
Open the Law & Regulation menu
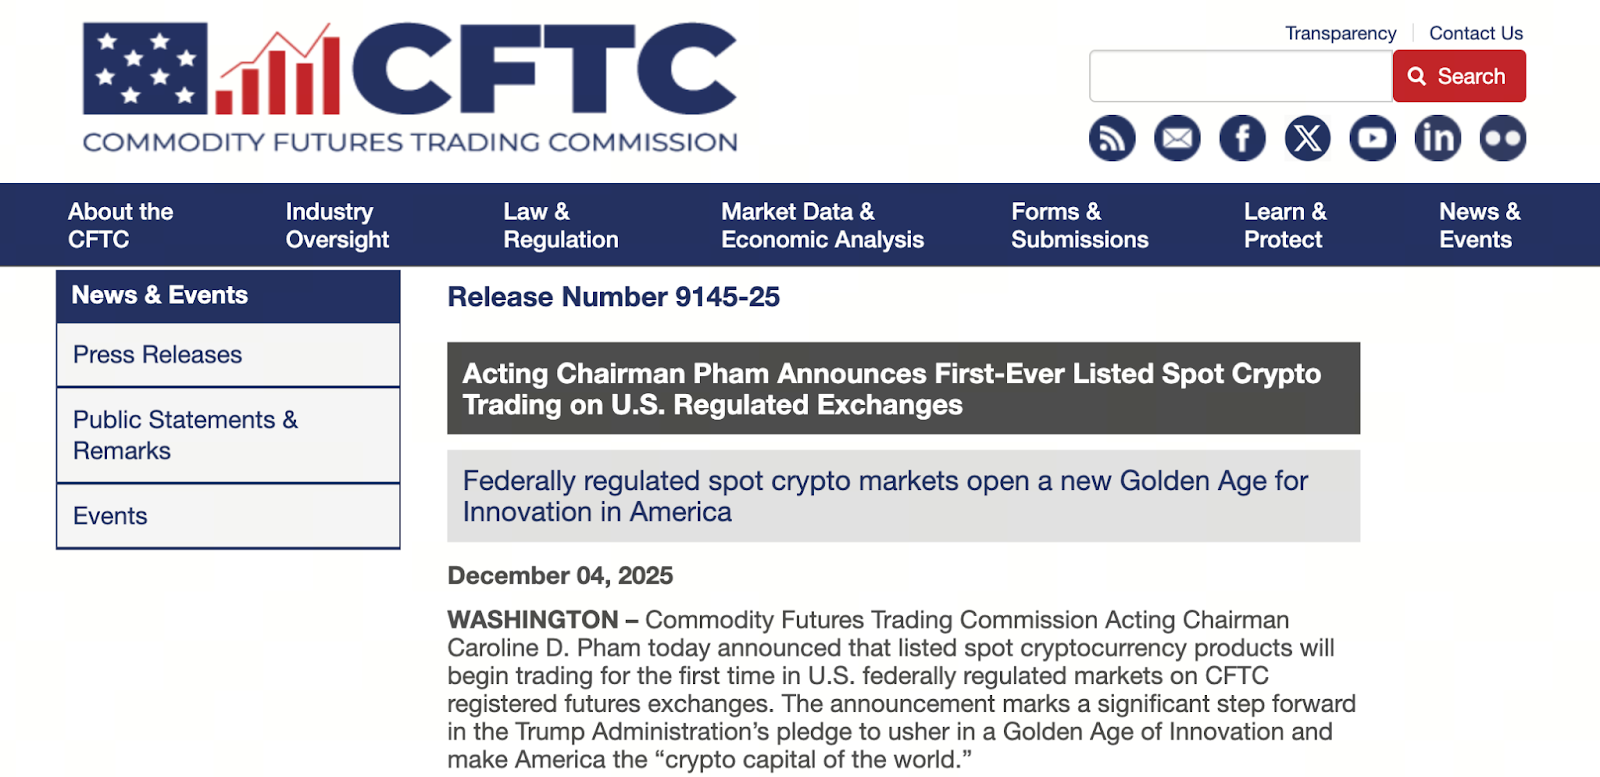pos(560,225)
